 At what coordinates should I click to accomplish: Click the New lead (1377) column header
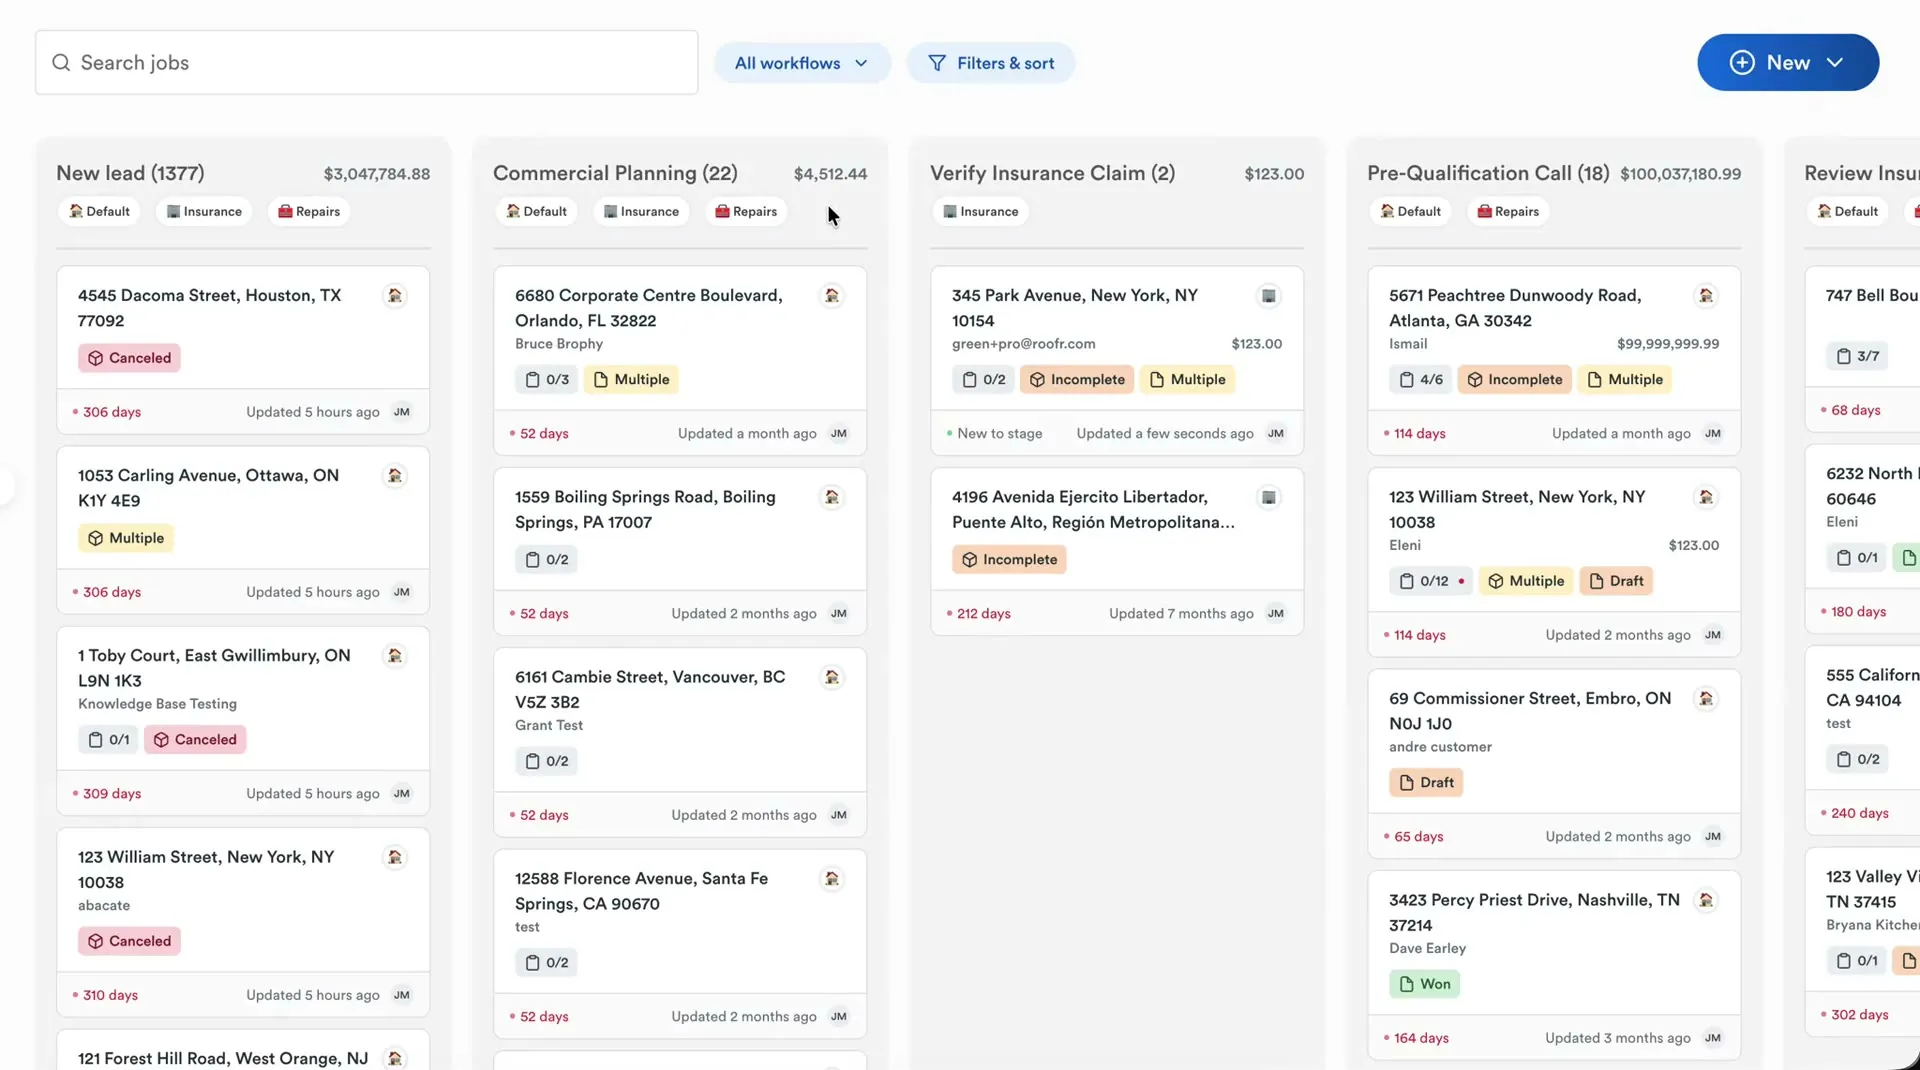[x=130, y=173]
